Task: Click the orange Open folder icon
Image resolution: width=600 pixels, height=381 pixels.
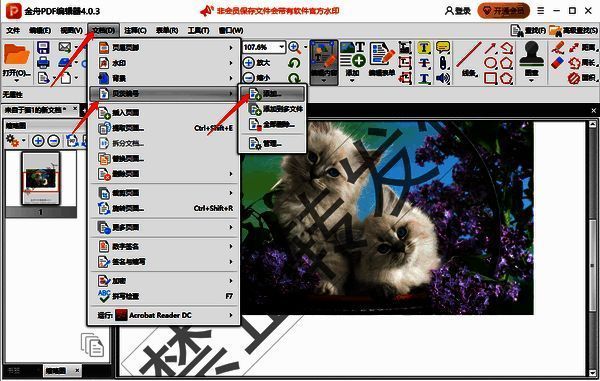Action: pyautogui.click(x=16, y=54)
